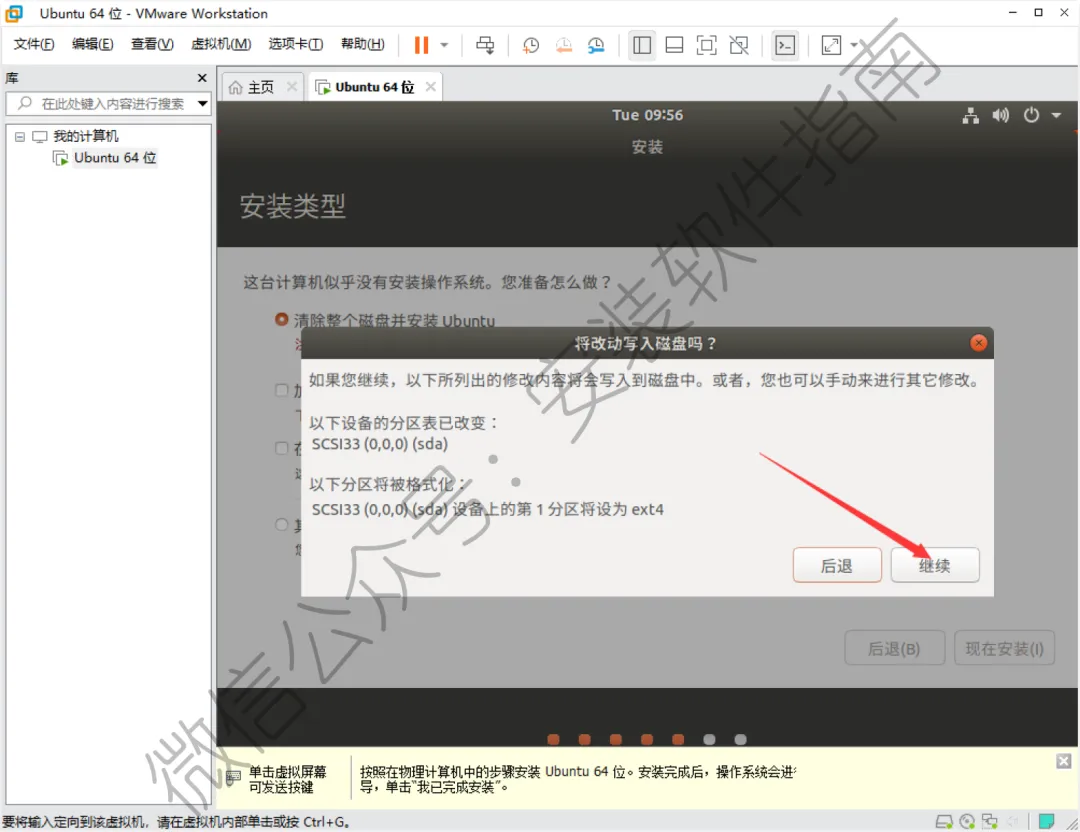Open the 文件(F) menu
Image resolution: width=1080 pixels, height=832 pixels.
pyautogui.click(x=34, y=44)
